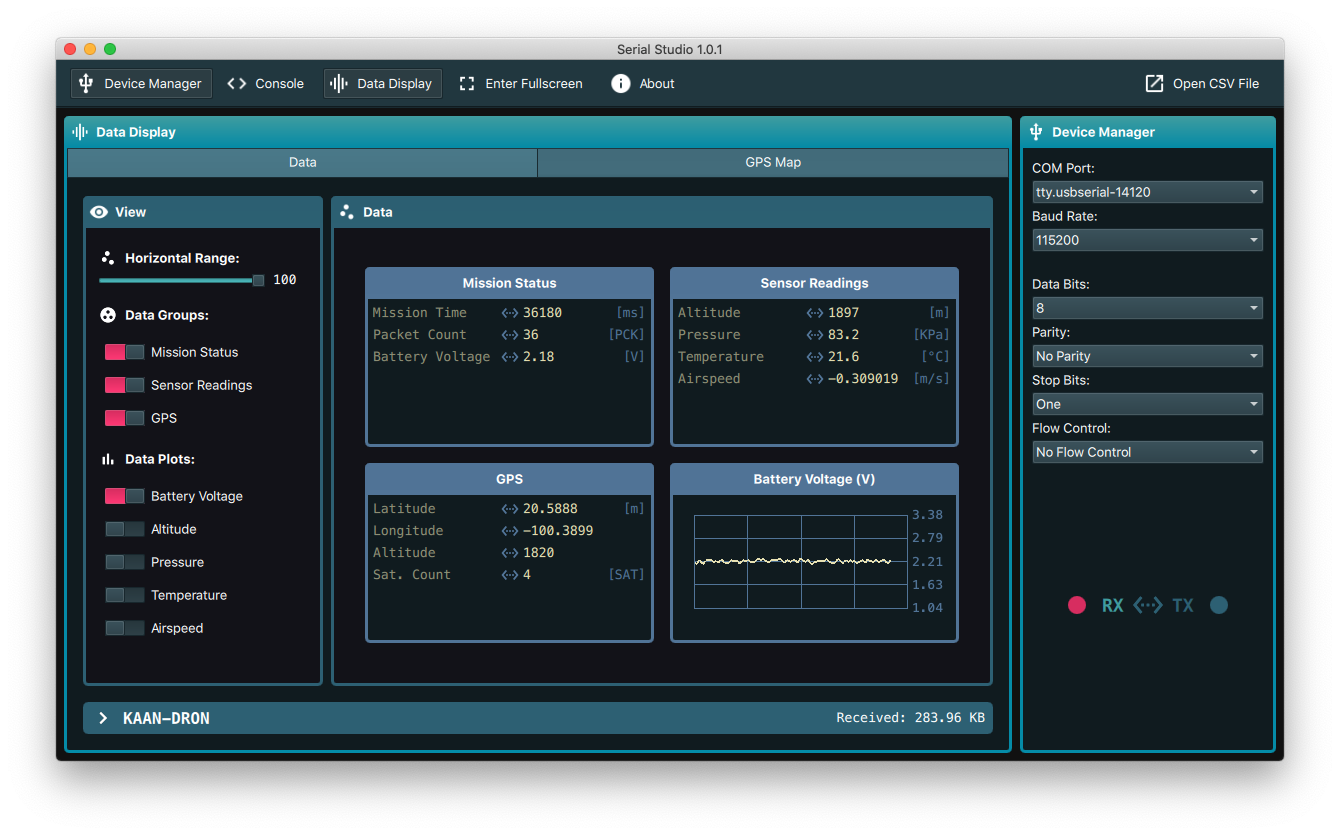Open the COM Port dropdown
Screen dimensions: 1340x835
(1147, 192)
